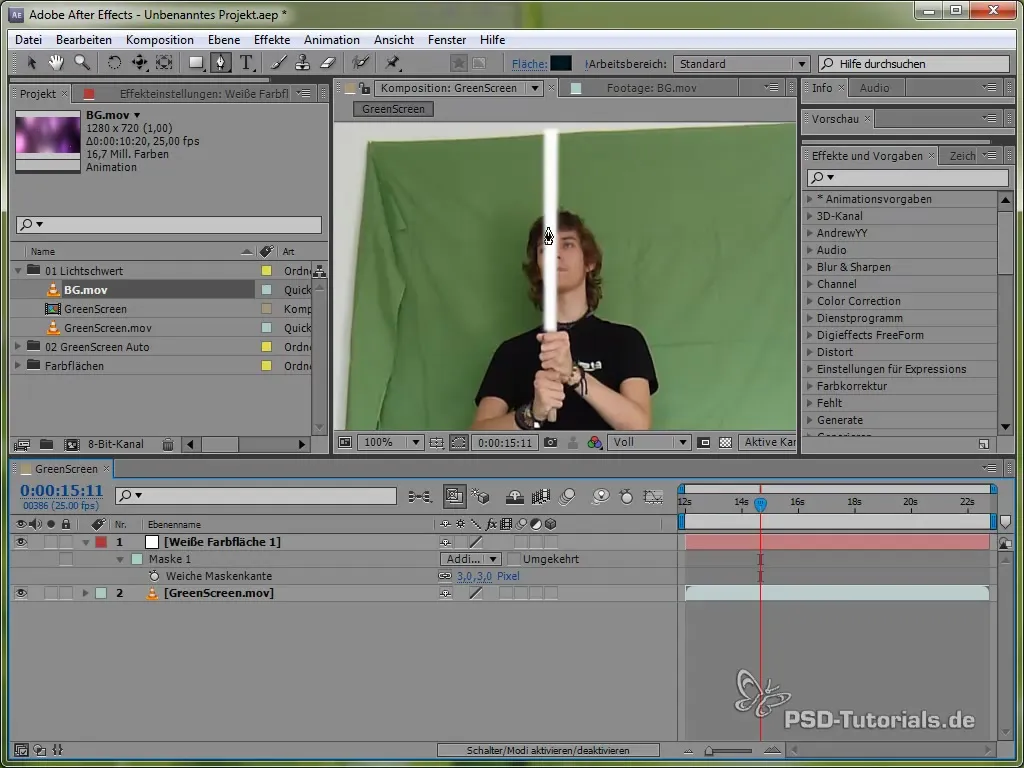
Task: Switch to the Audio panel tab
Action: click(x=874, y=88)
